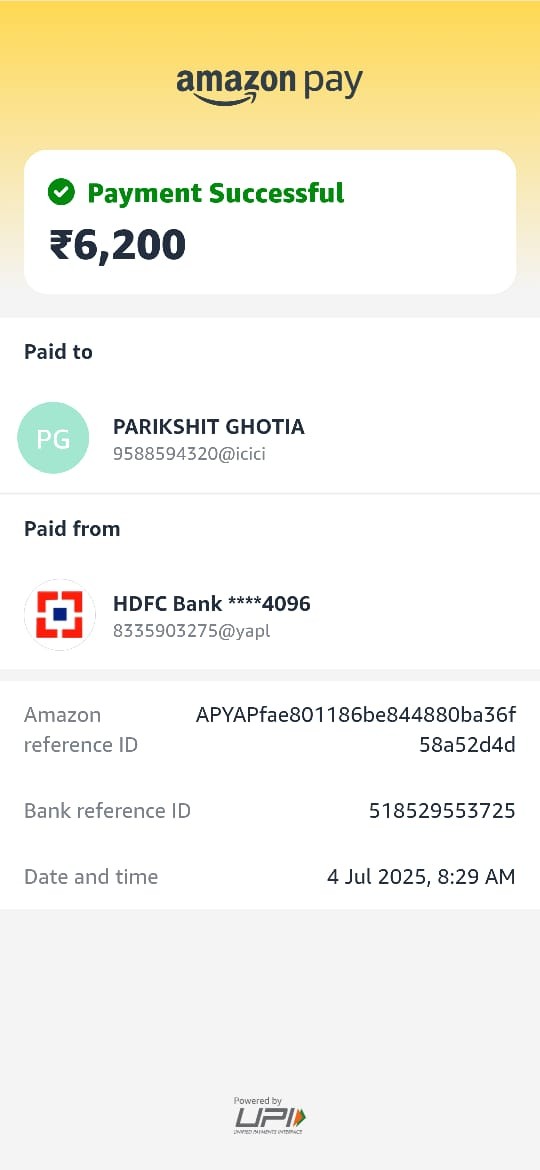This screenshot has height=1170, width=540.
Task: Click the Powered by UPI logo
Action: [269, 1116]
